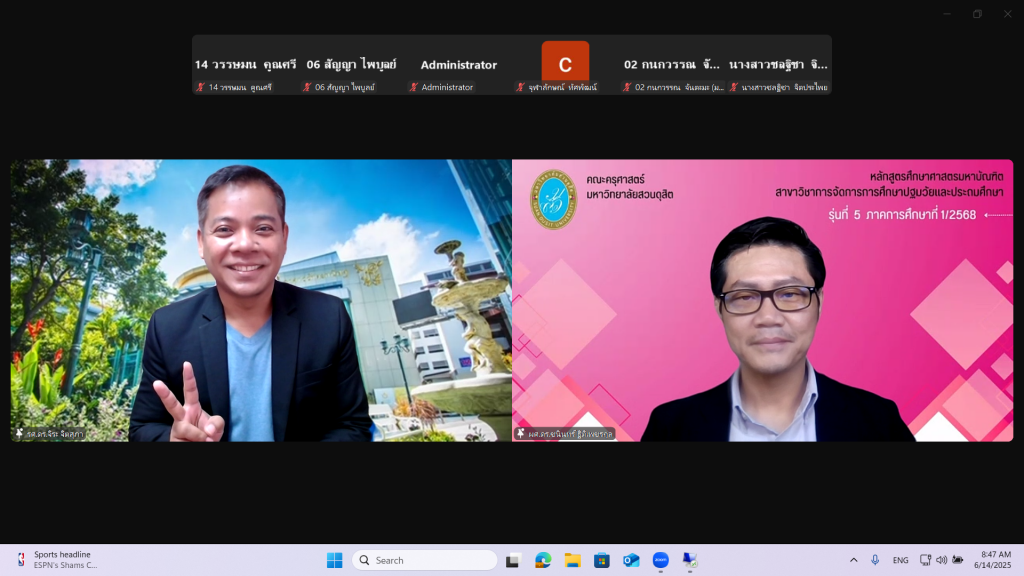1024x576 pixels.
Task: Click the taskbar Search box
Action: 425,560
